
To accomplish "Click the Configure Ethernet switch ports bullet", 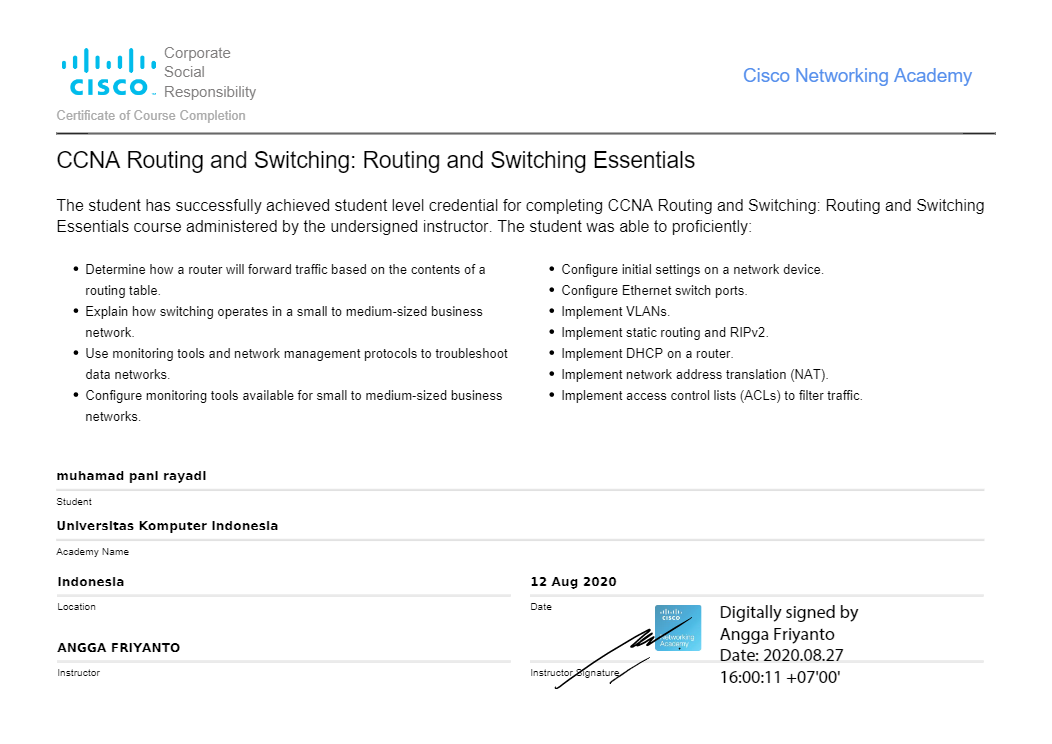I will coord(654,290).
